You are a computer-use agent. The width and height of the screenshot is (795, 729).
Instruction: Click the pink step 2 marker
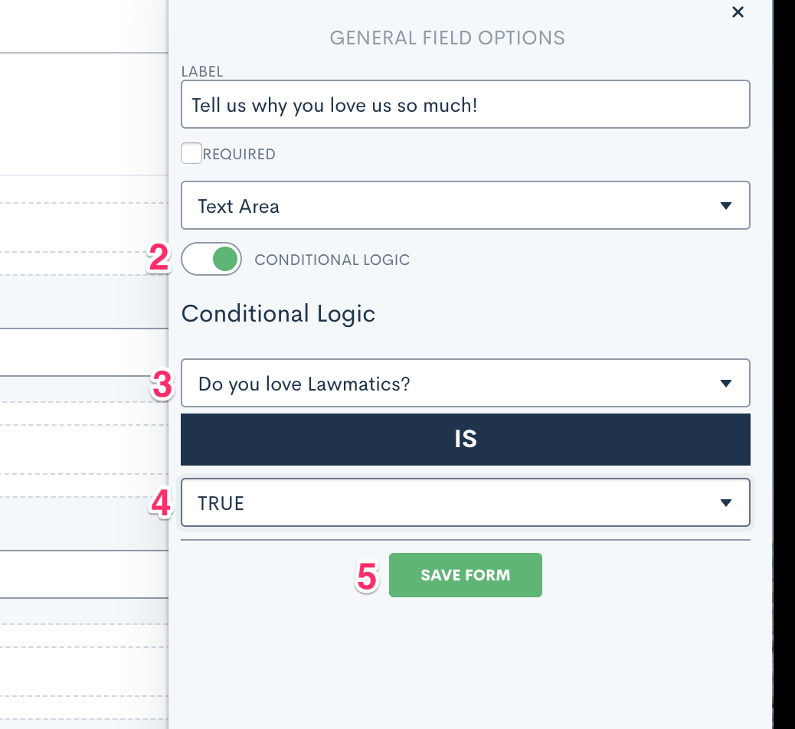pos(158,258)
